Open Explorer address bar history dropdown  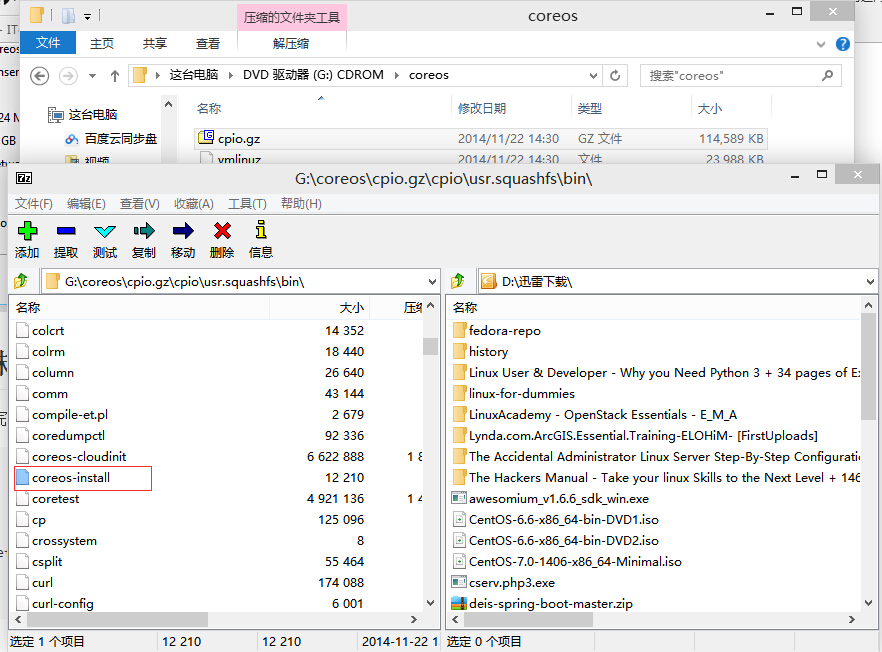593,75
